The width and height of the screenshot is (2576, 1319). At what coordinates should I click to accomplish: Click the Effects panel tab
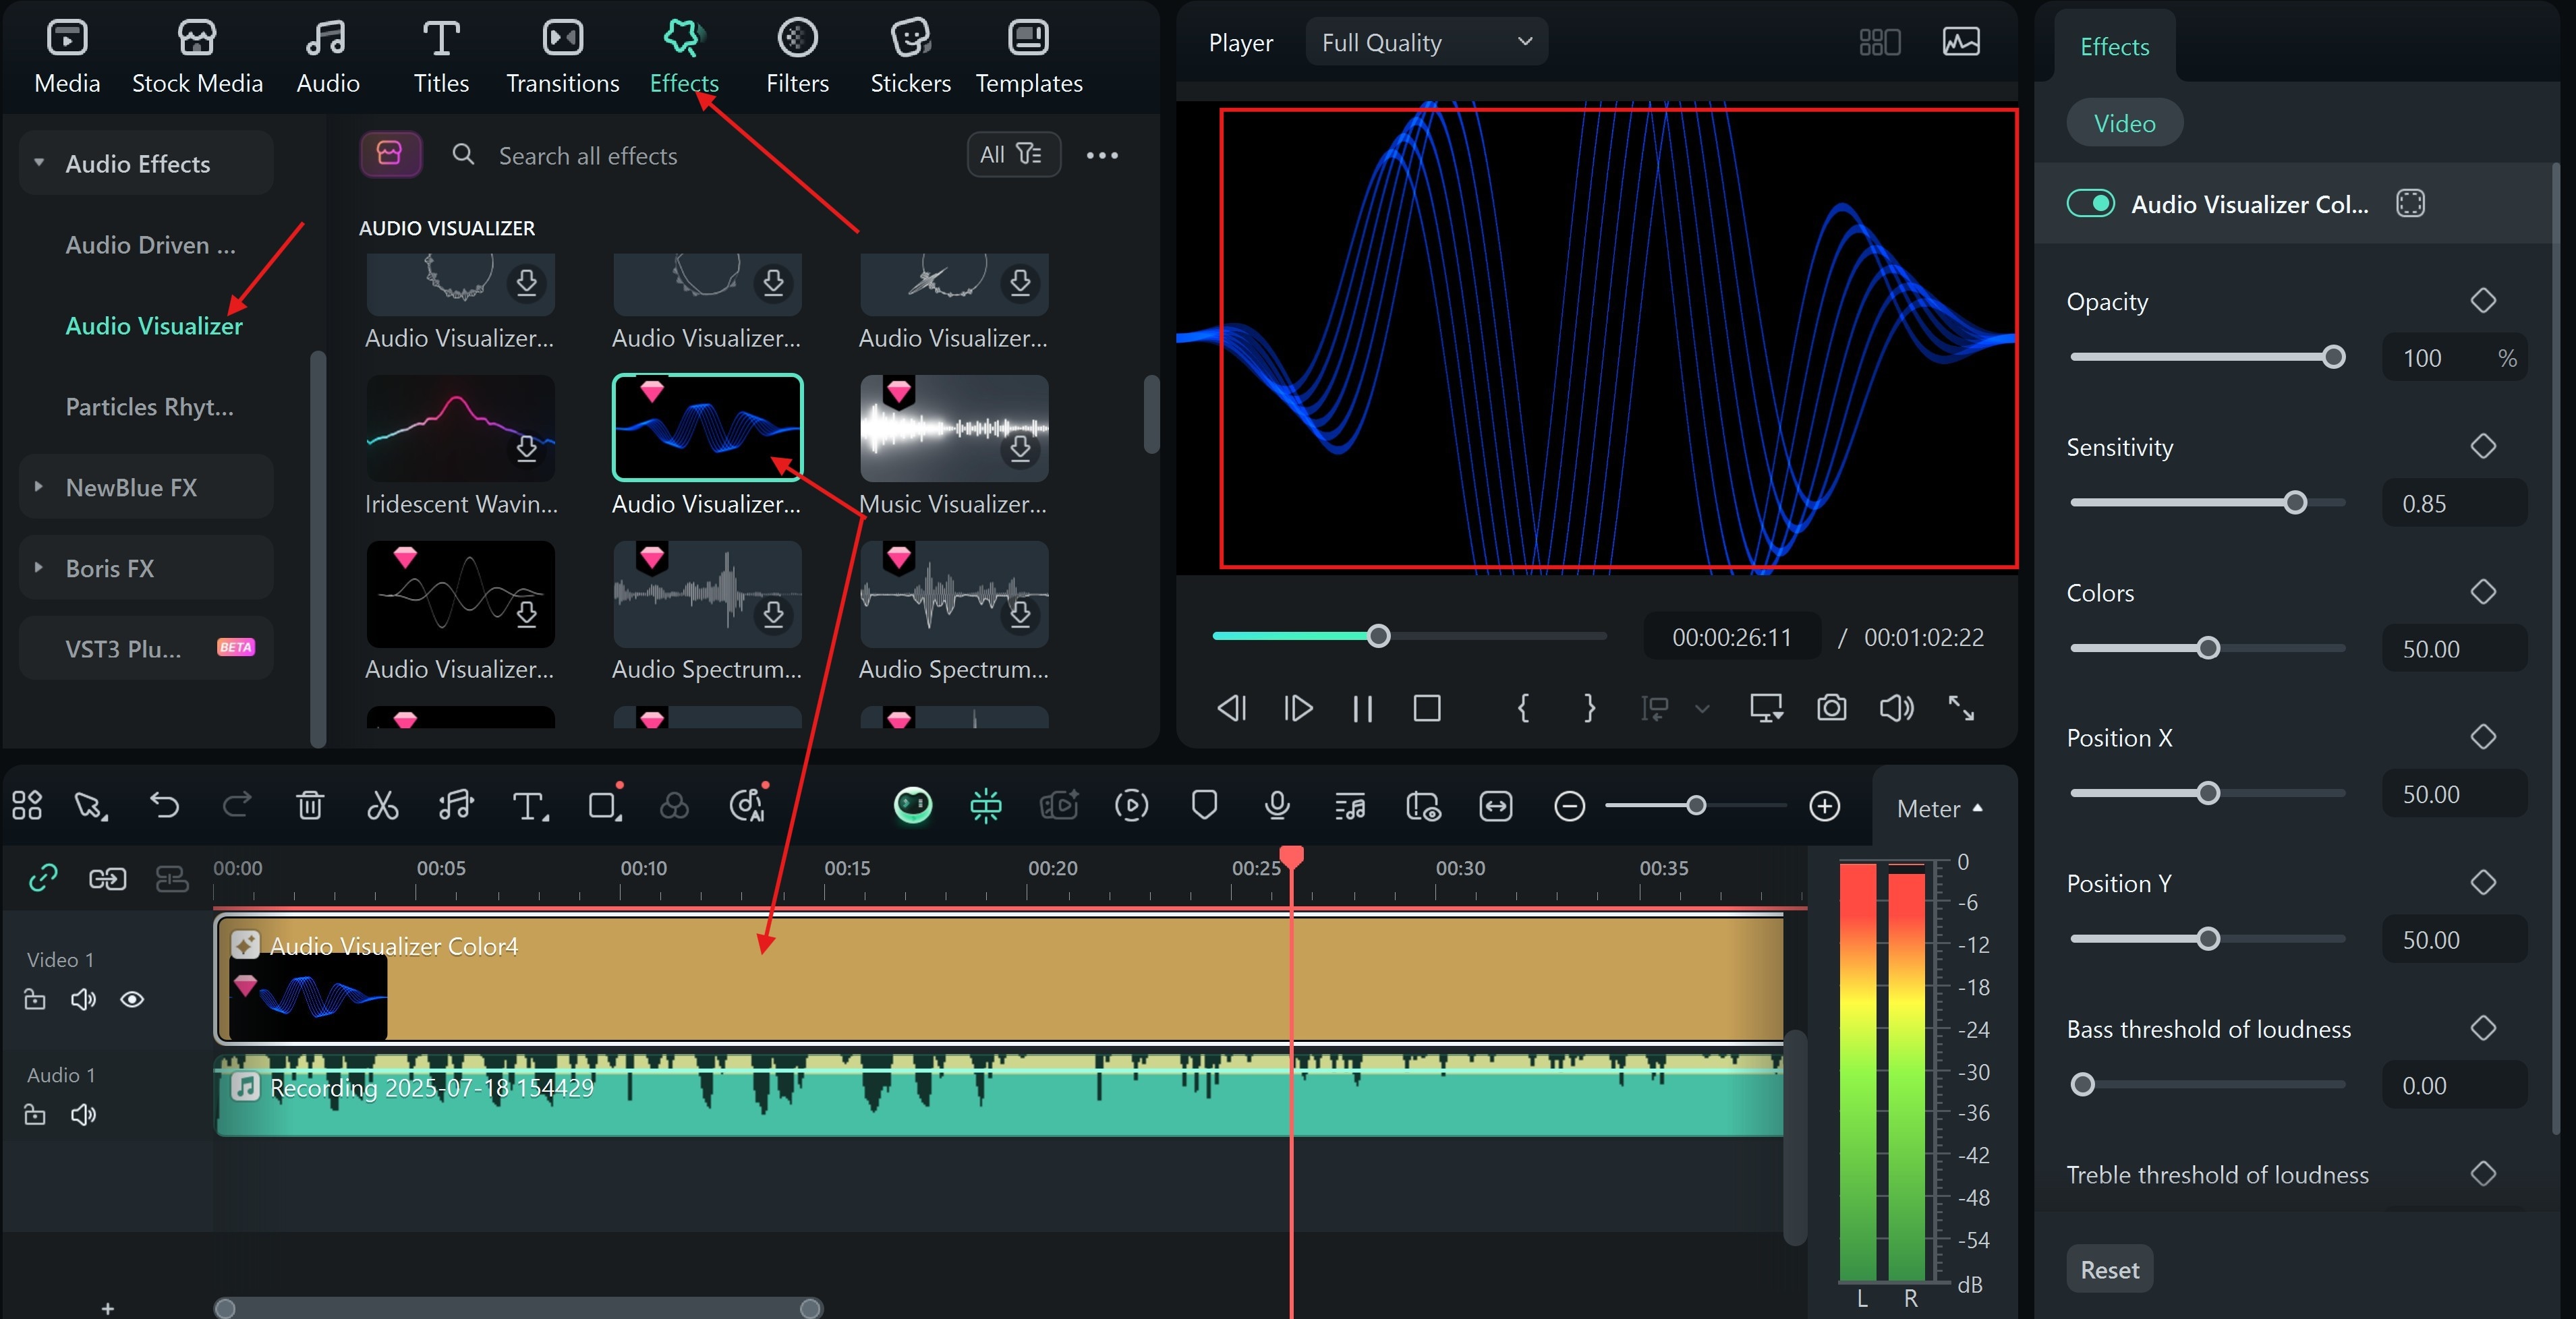(x=2114, y=46)
